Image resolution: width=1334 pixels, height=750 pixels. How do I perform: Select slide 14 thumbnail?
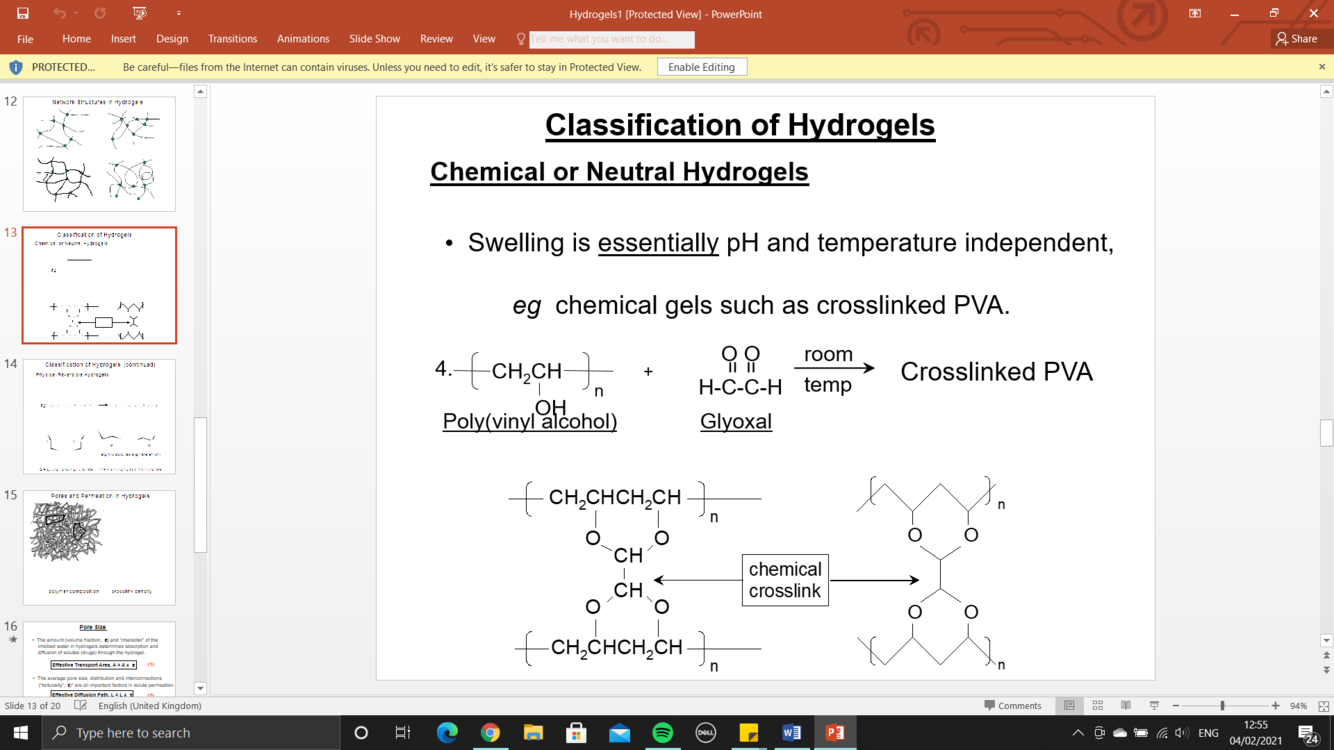99,416
